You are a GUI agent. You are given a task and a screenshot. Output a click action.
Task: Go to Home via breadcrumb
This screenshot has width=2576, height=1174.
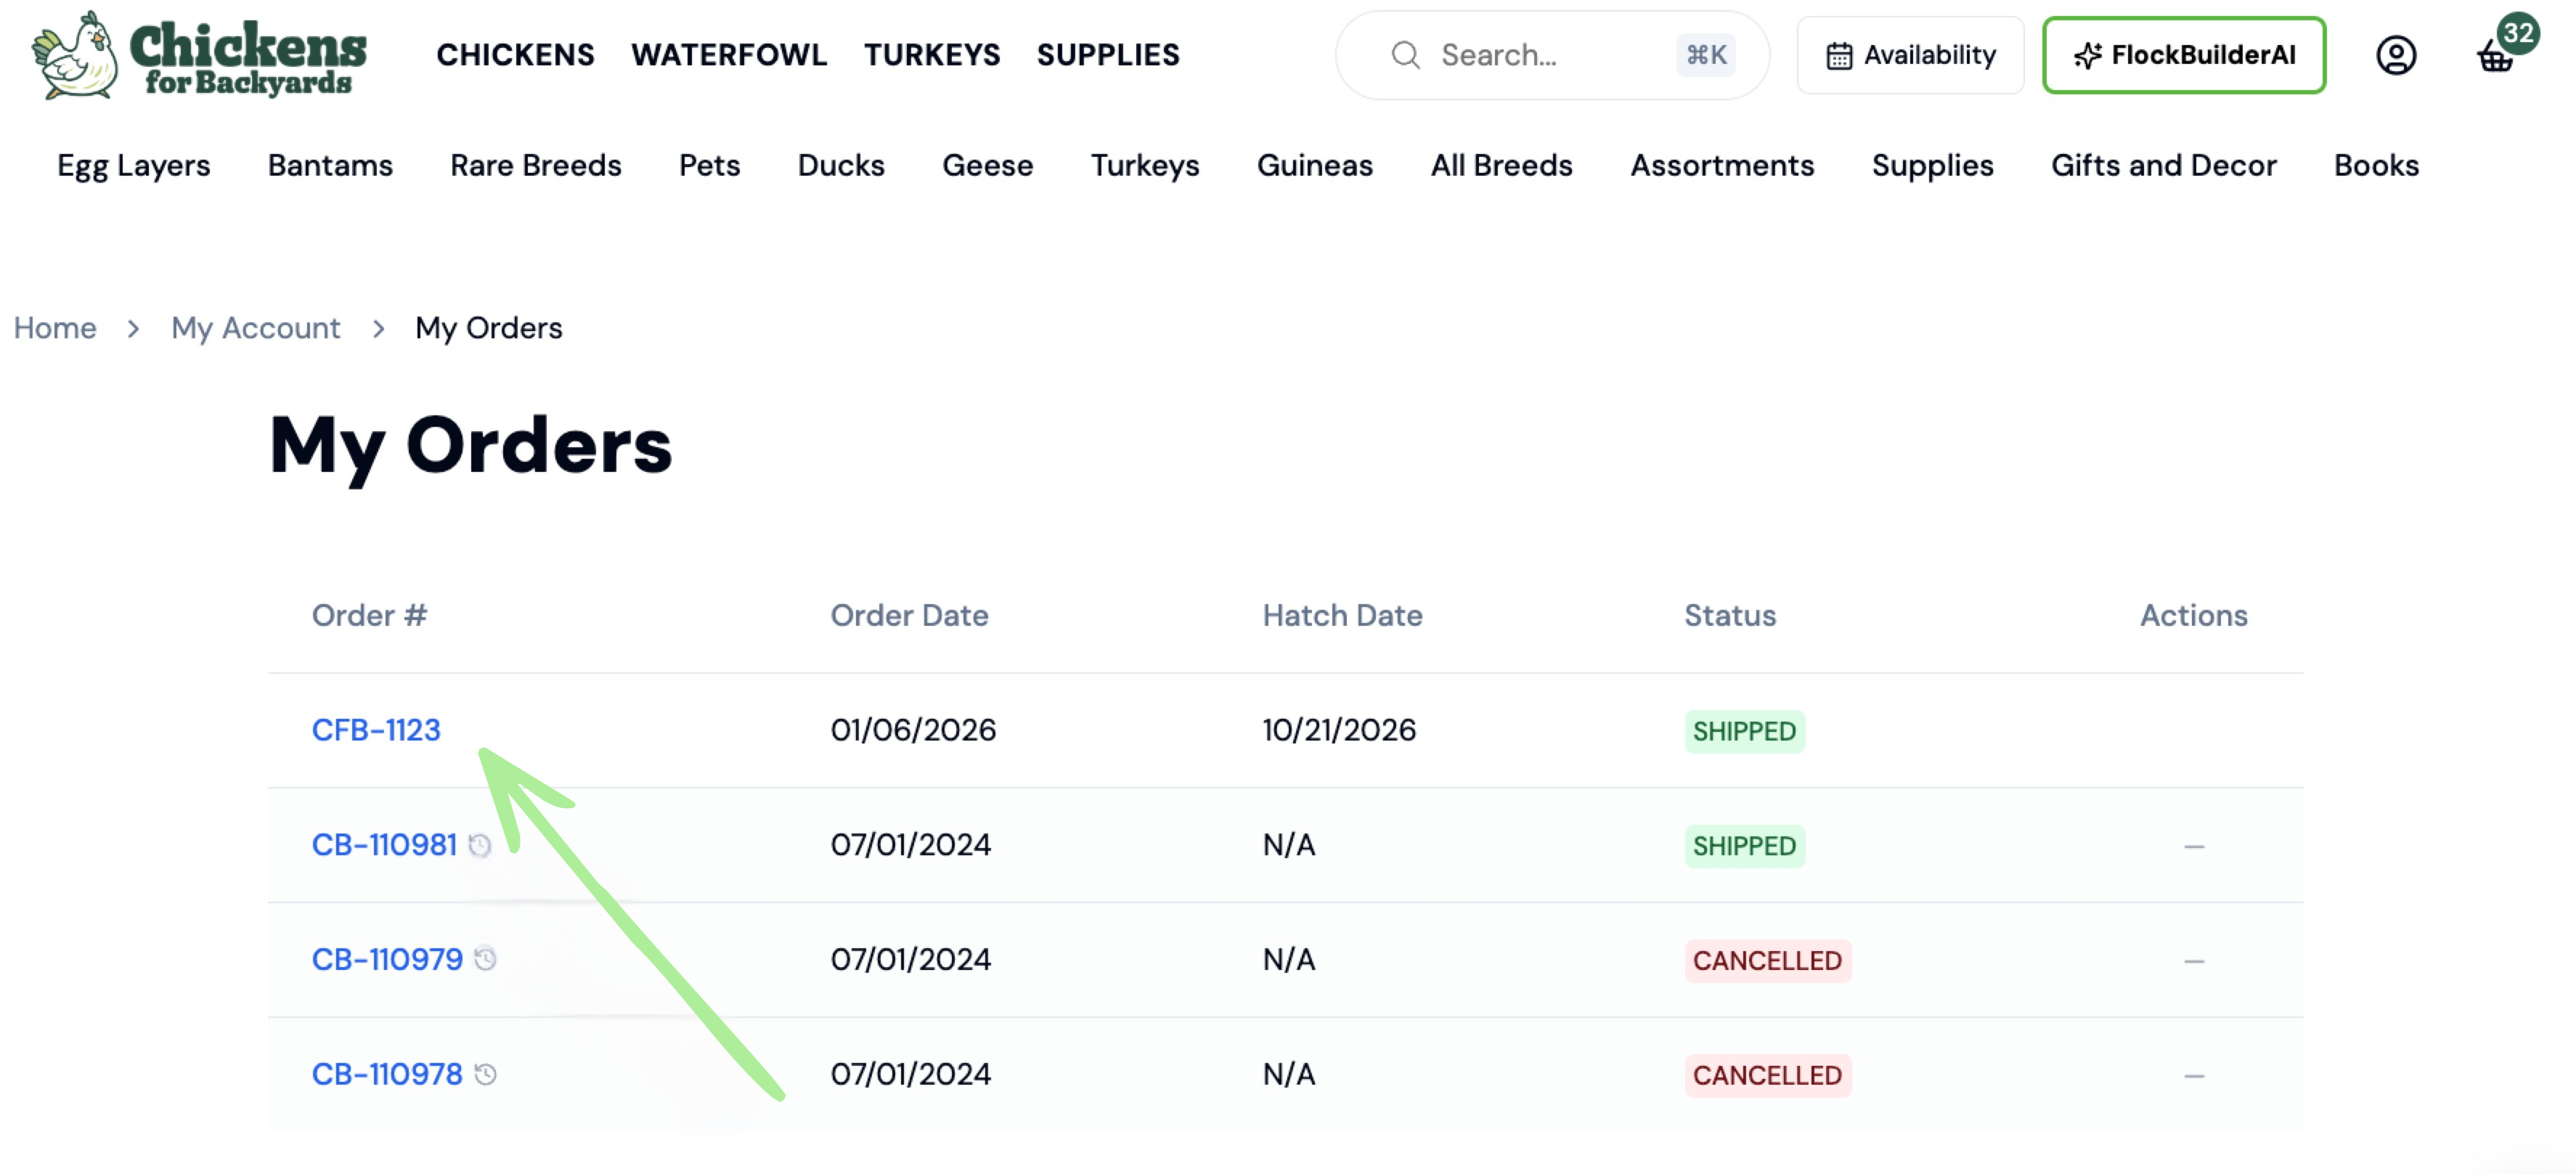pyautogui.click(x=55, y=328)
